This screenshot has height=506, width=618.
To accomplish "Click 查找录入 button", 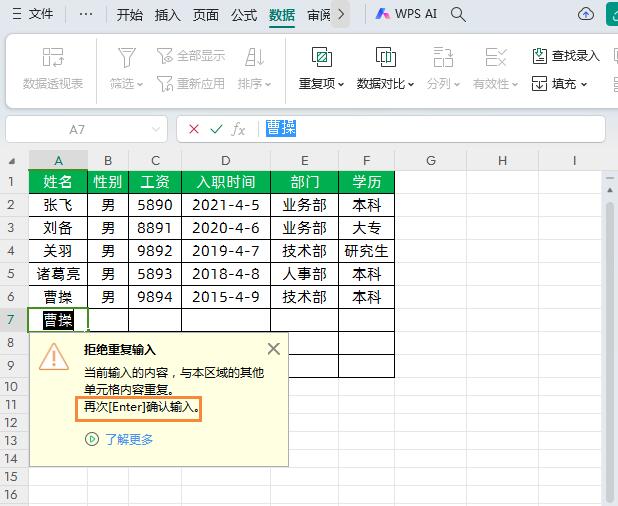I will pos(566,56).
